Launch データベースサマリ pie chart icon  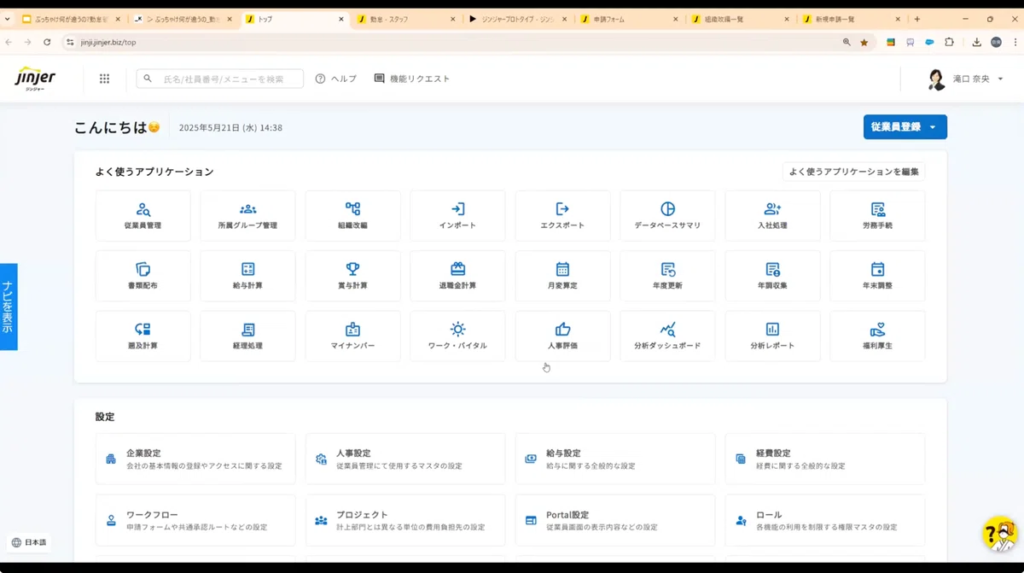pyautogui.click(x=667, y=216)
